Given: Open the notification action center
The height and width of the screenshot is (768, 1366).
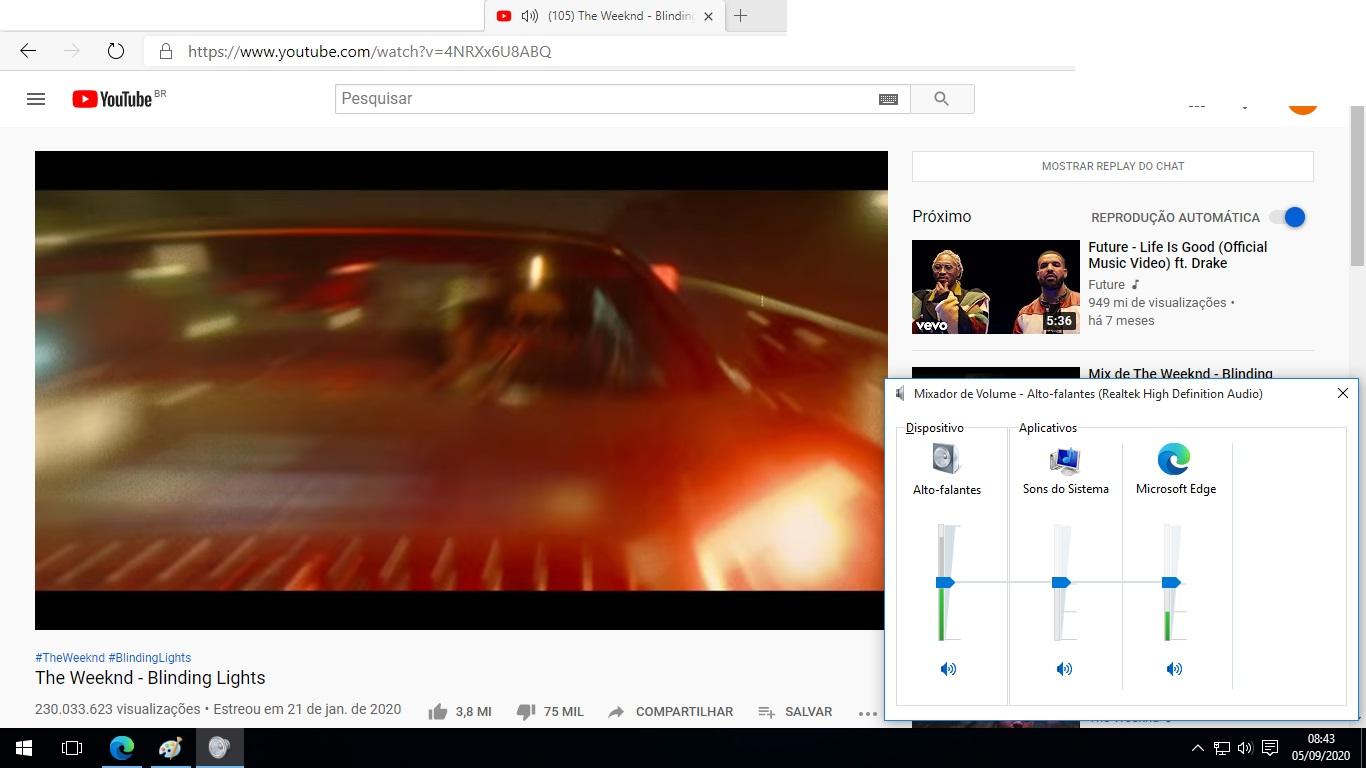Looking at the screenshot, I should tap(1270, 748).
